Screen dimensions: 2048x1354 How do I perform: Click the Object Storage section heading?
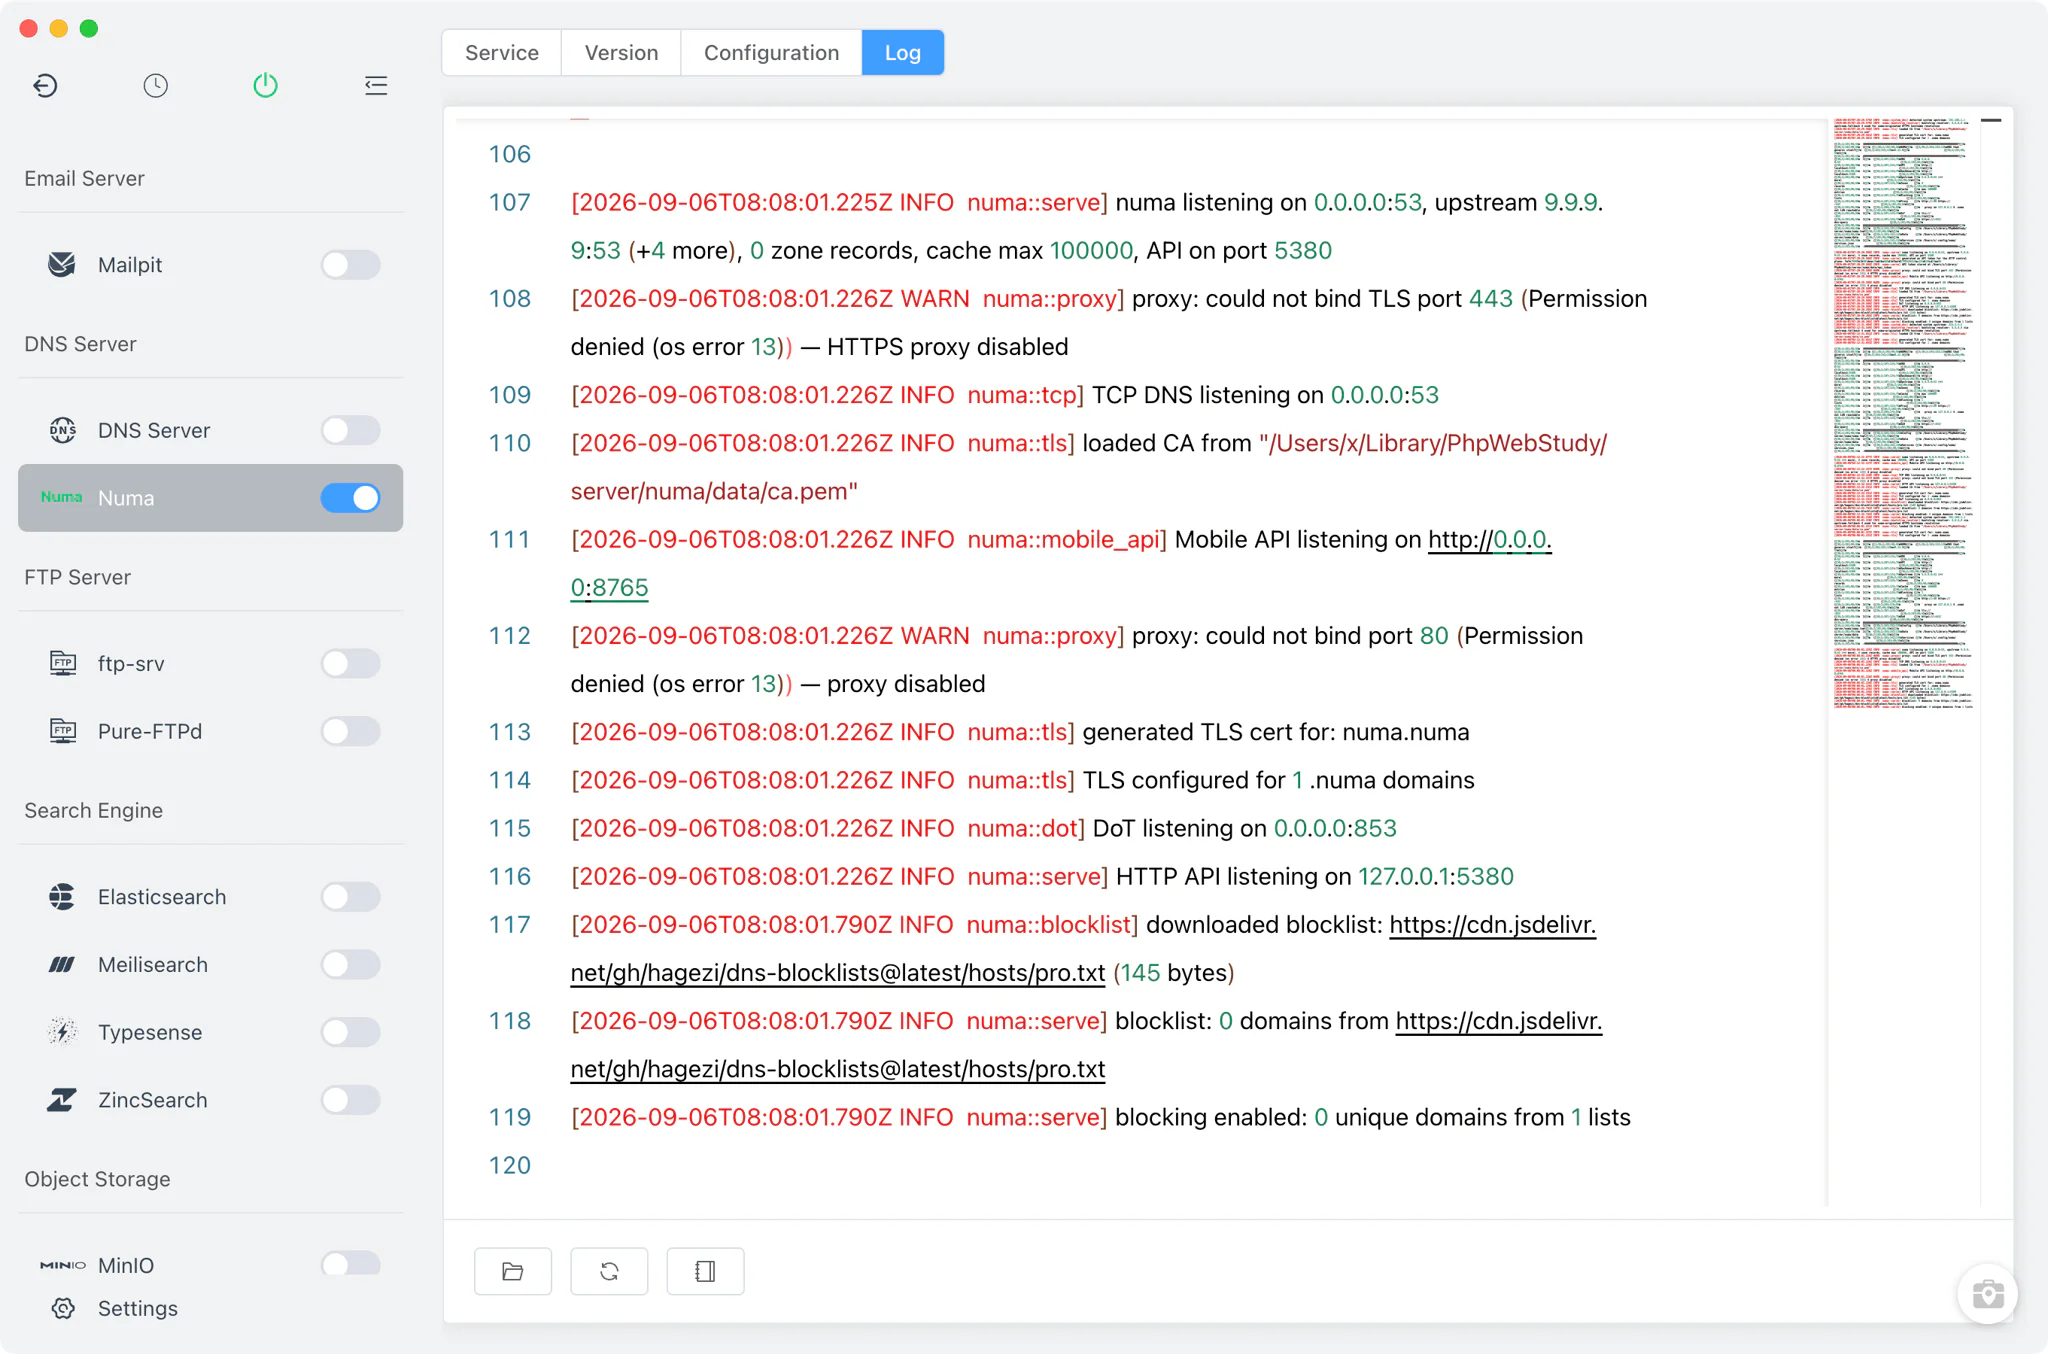[97, 1179]
